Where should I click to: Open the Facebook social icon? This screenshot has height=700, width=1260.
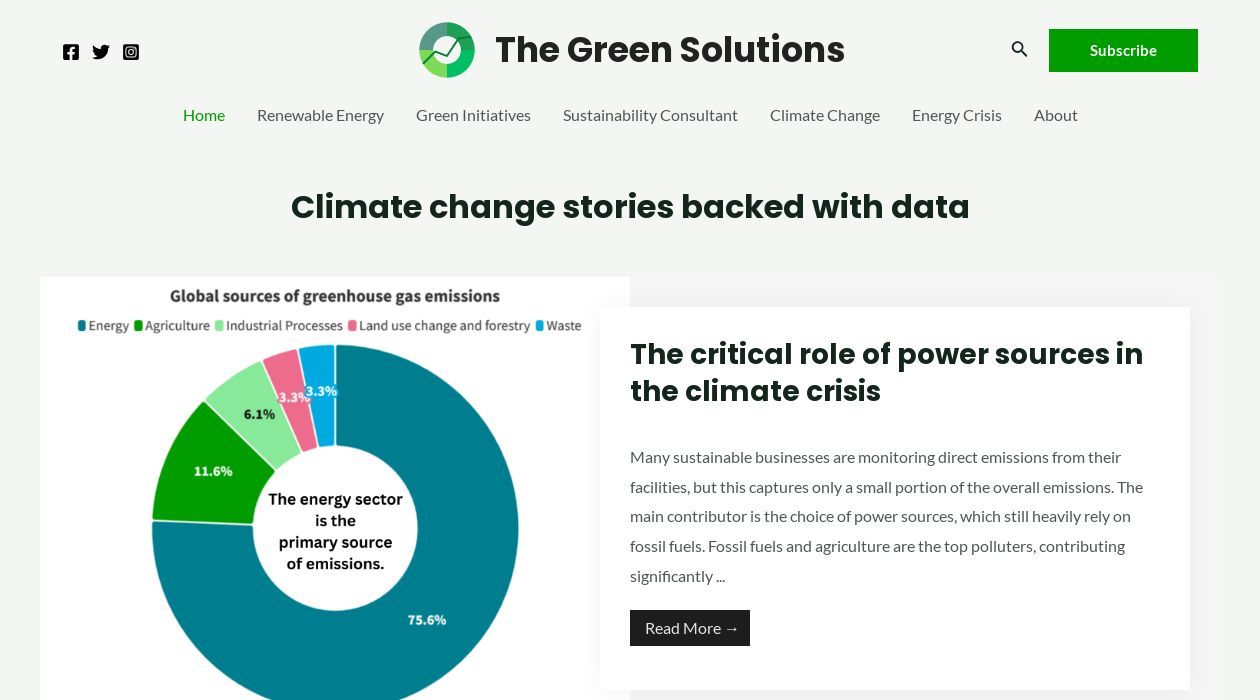pos(71,52)
